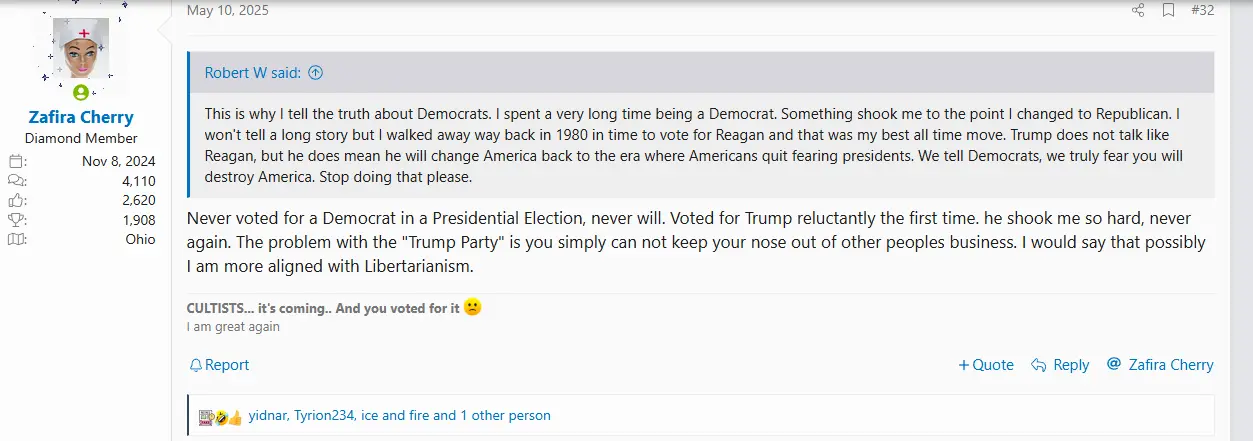Click the trophy points icon
Image resolution: width=1253 pixels, height=441 pixels.
(16, 220)
